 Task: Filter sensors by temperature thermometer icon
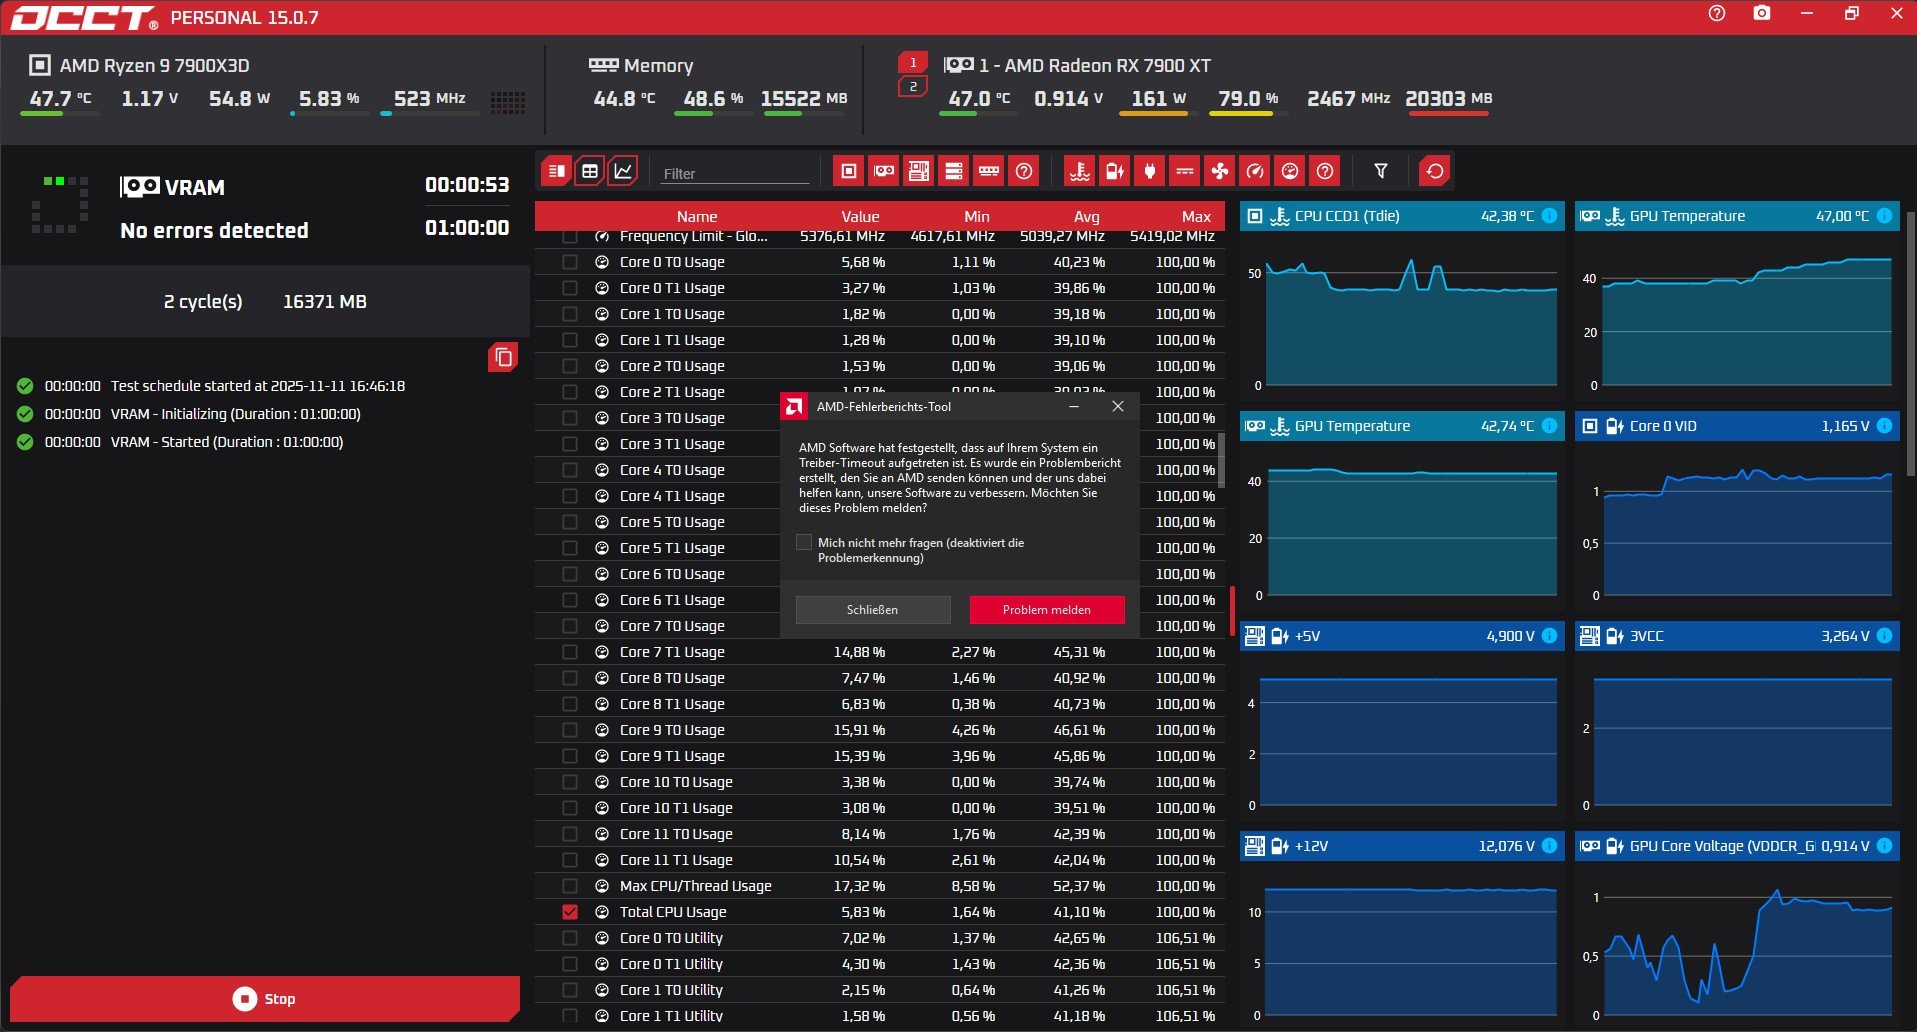click(1080, 171)
